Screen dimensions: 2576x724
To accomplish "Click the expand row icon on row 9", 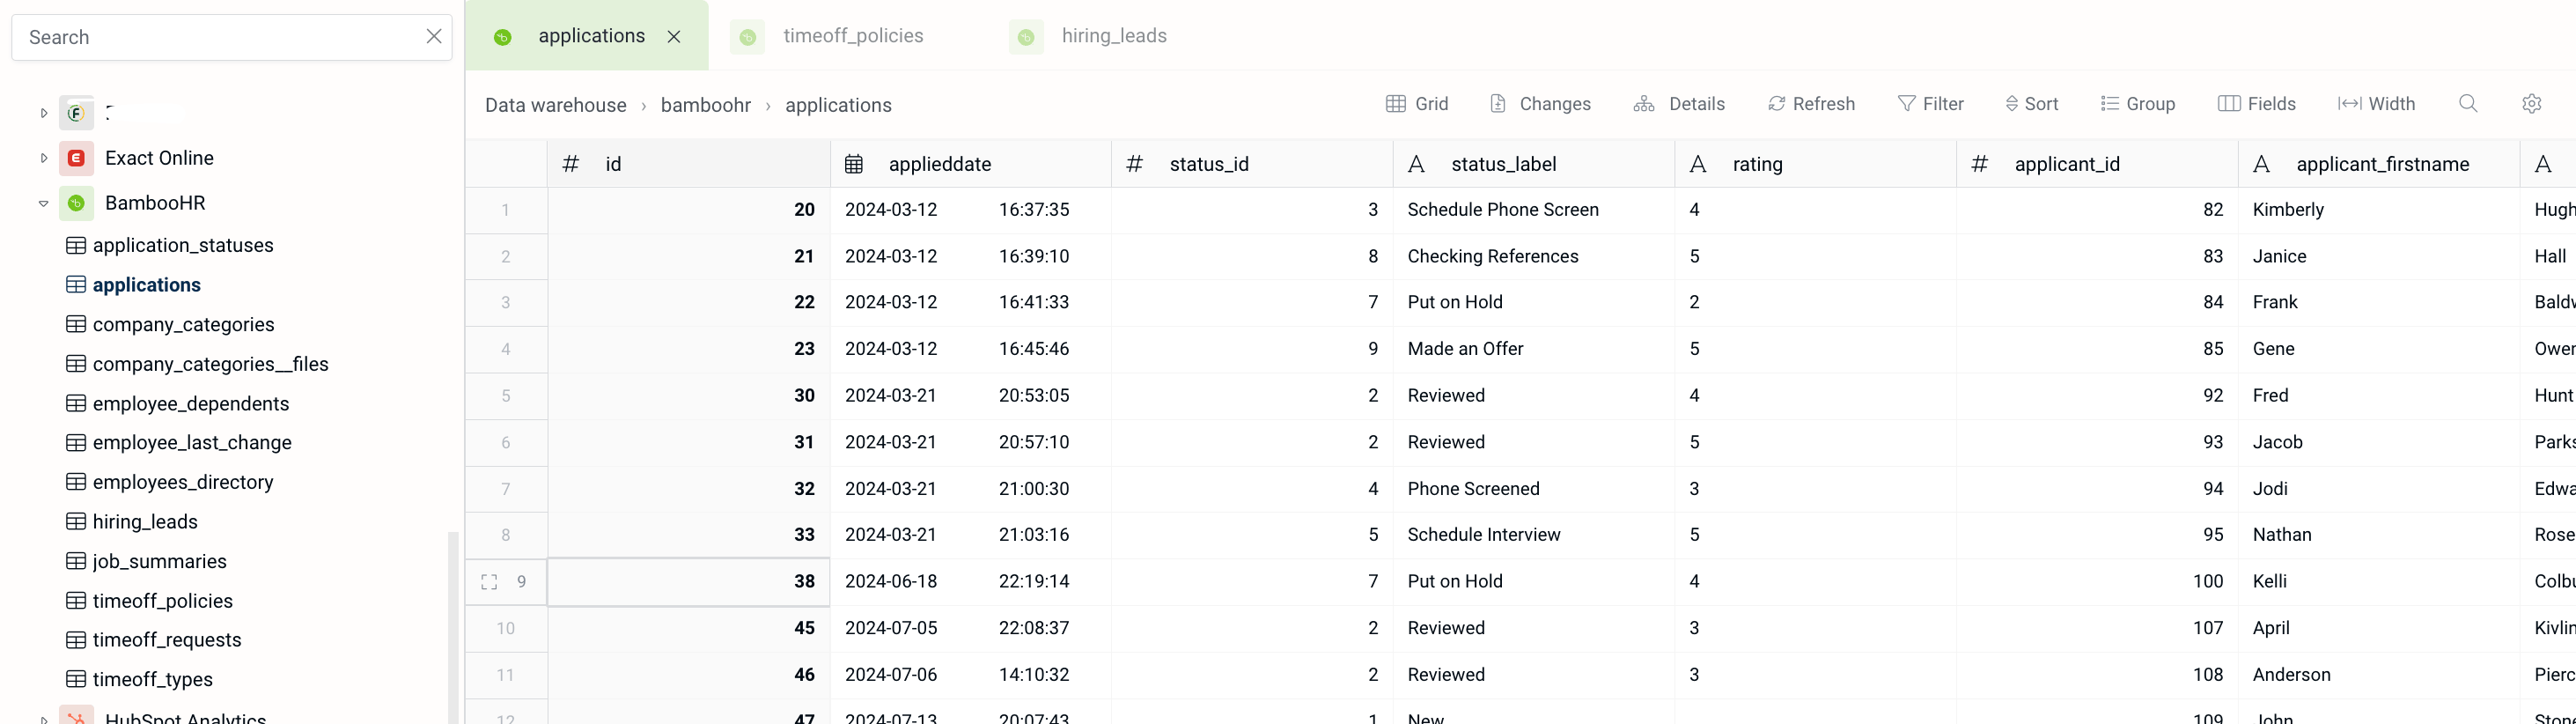I will coord(489,582).
